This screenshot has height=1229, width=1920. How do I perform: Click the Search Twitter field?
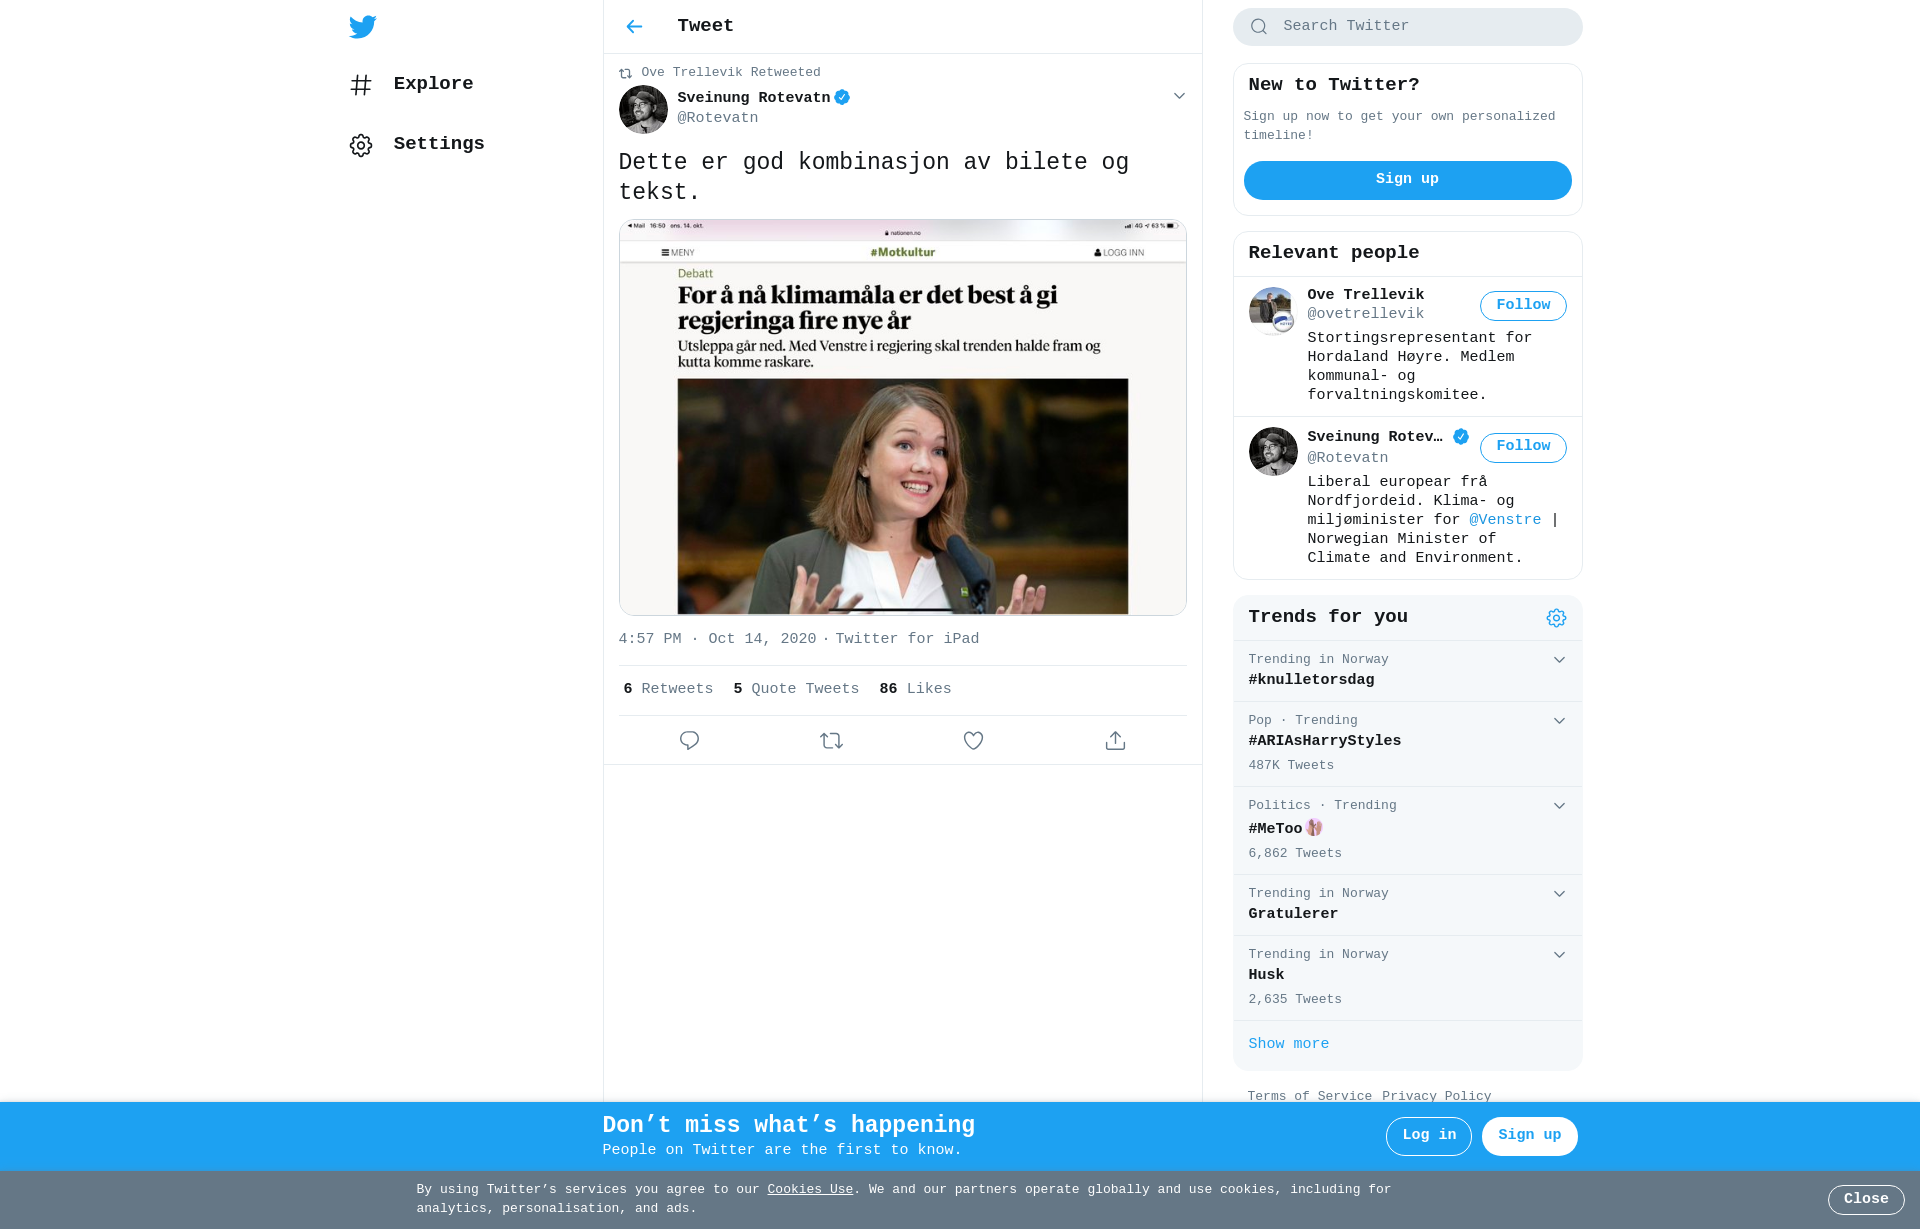[x=1420, y=27]
